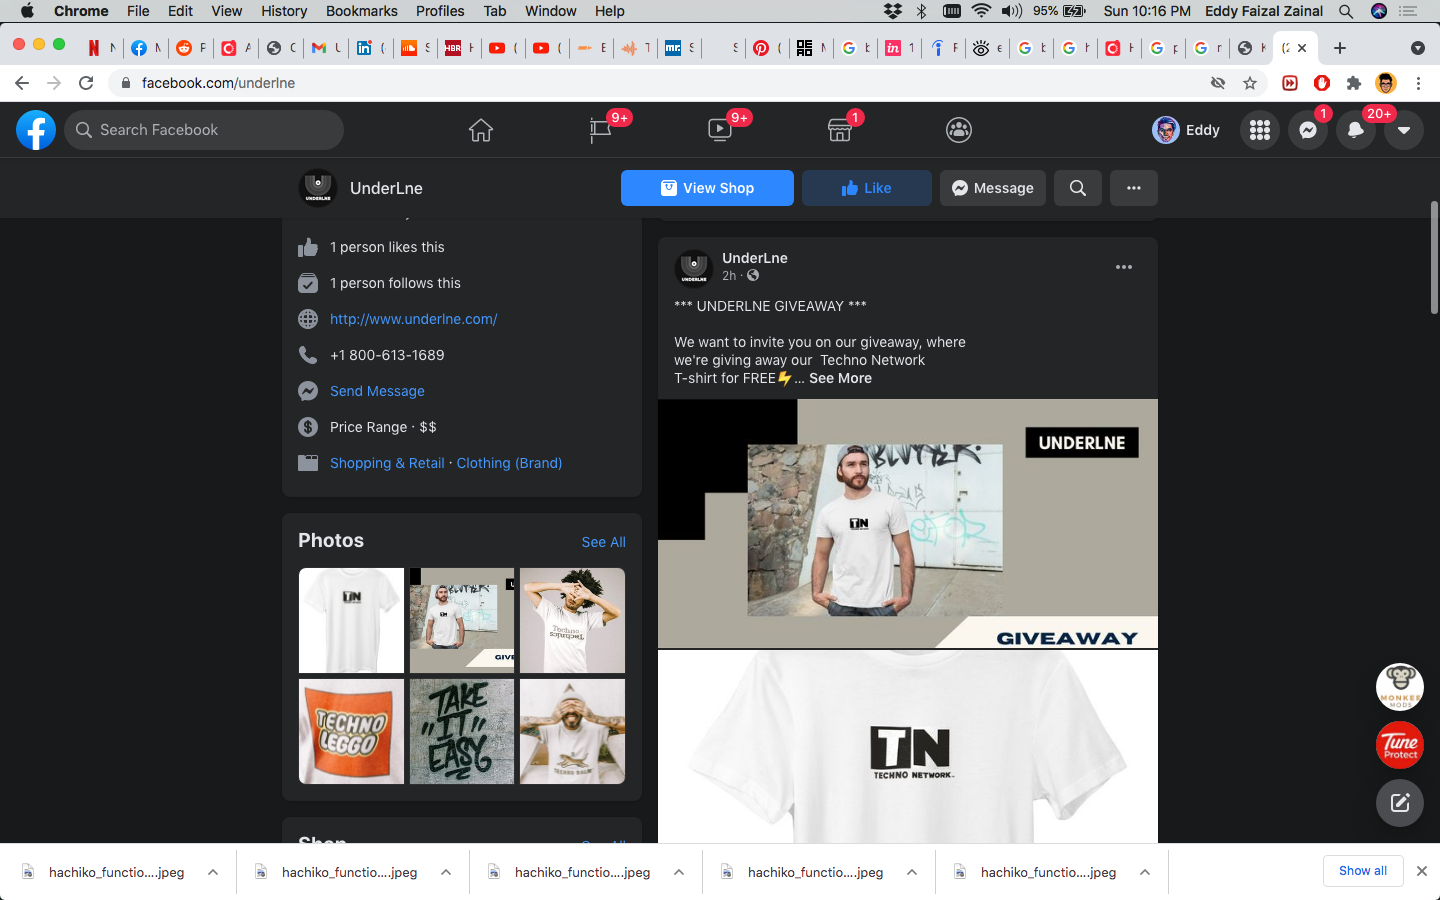1440x900 pixels.
Task: Focus the Search Facebook field
Action: [x=204, y=130]
